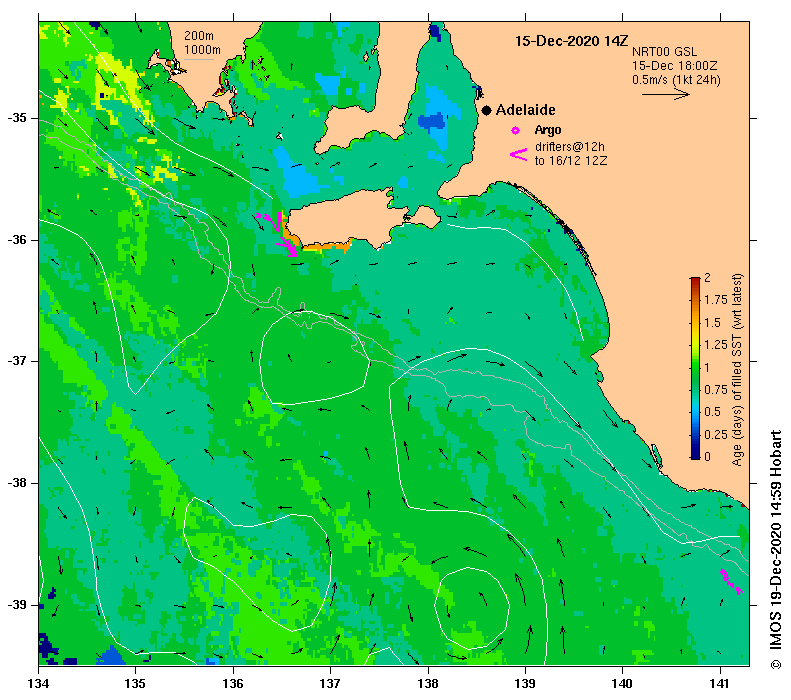Image resolution: width=791 pixels, height=700 pixels.
Task: Click the '15-Dec-2020 14Z' date title
Action: pos(572,41)
